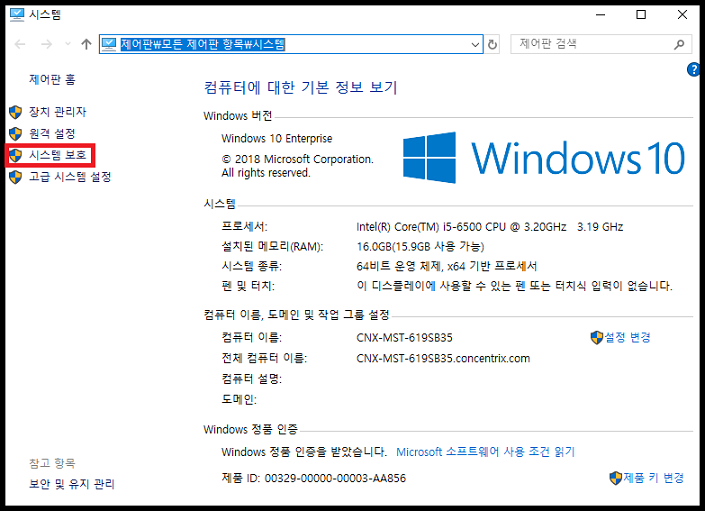Click 제품 키 변경 link

click(654, 477)
